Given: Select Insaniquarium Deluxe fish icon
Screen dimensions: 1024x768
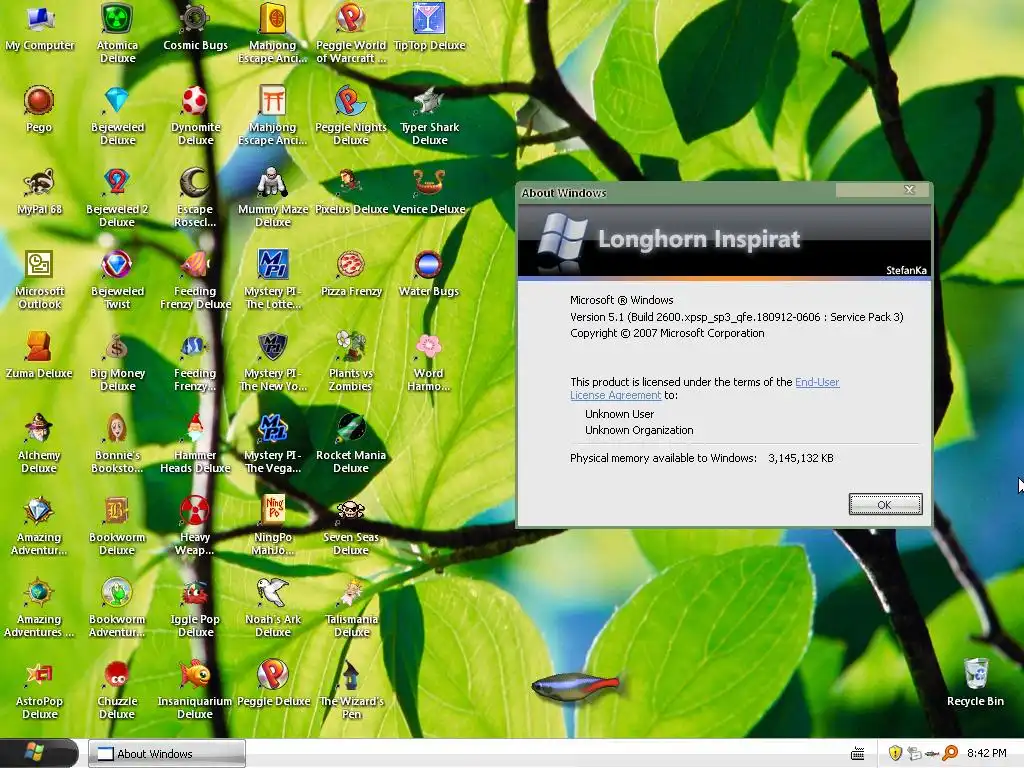Looking at the screenshot, I should (x=195, y=690).
